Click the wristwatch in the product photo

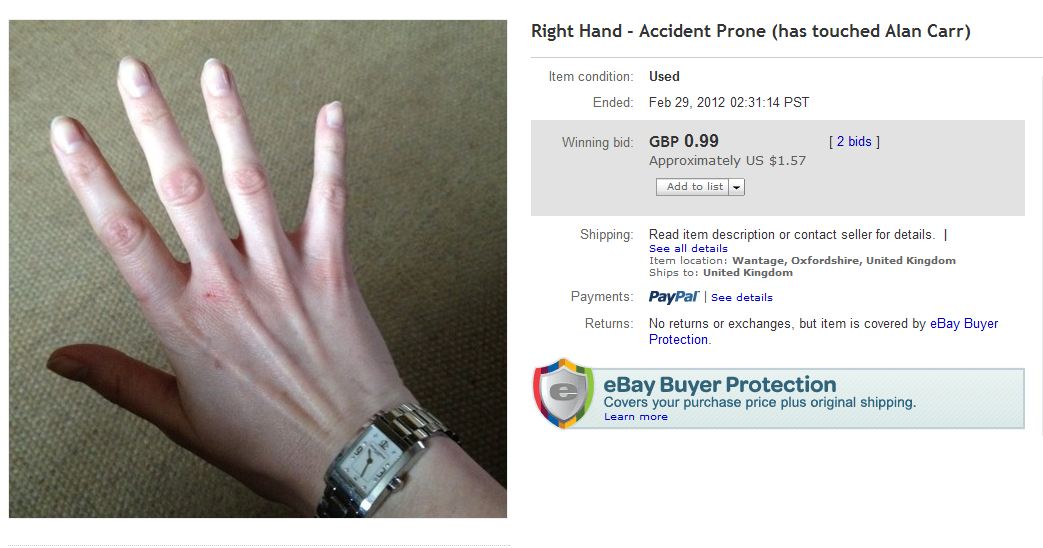pyautogui.click(x=382, y=462)
